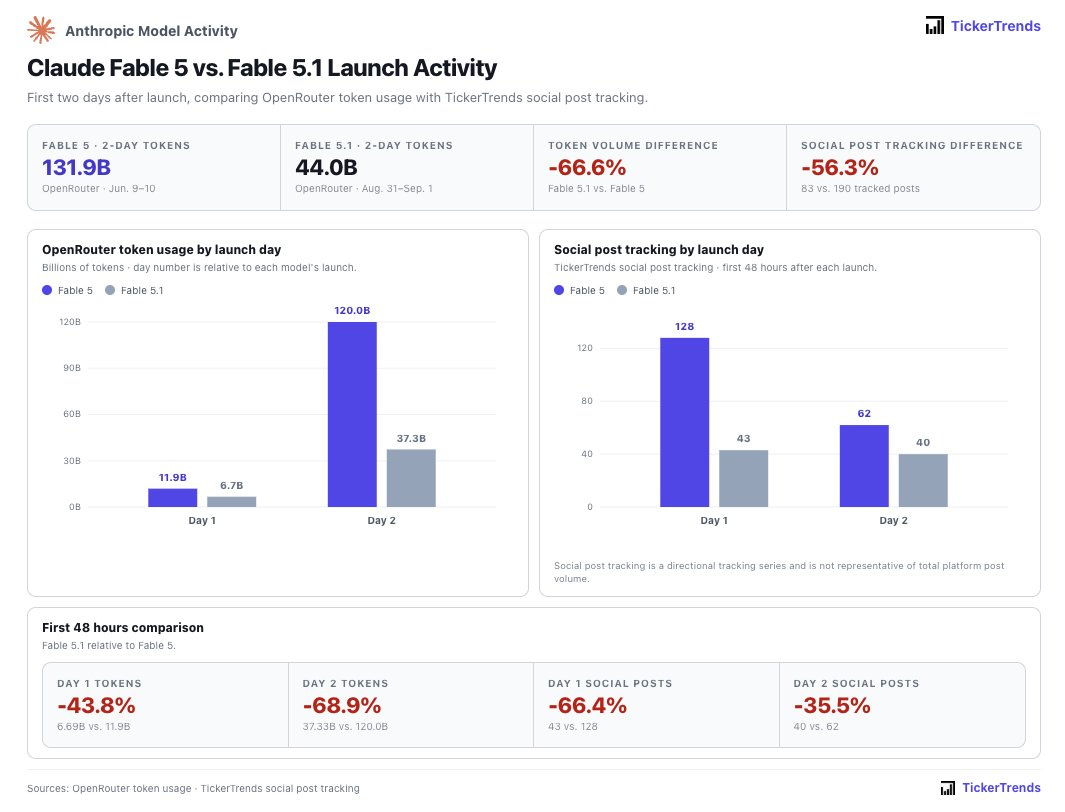Click the Day 2 label under the social chart

coord(893,520)
